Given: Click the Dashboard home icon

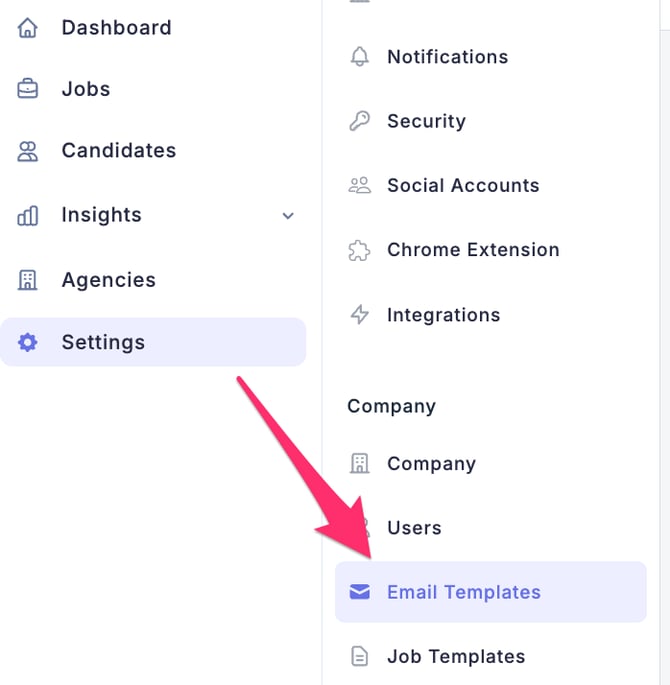Looking at the screenshot, I should coord(28,28).
